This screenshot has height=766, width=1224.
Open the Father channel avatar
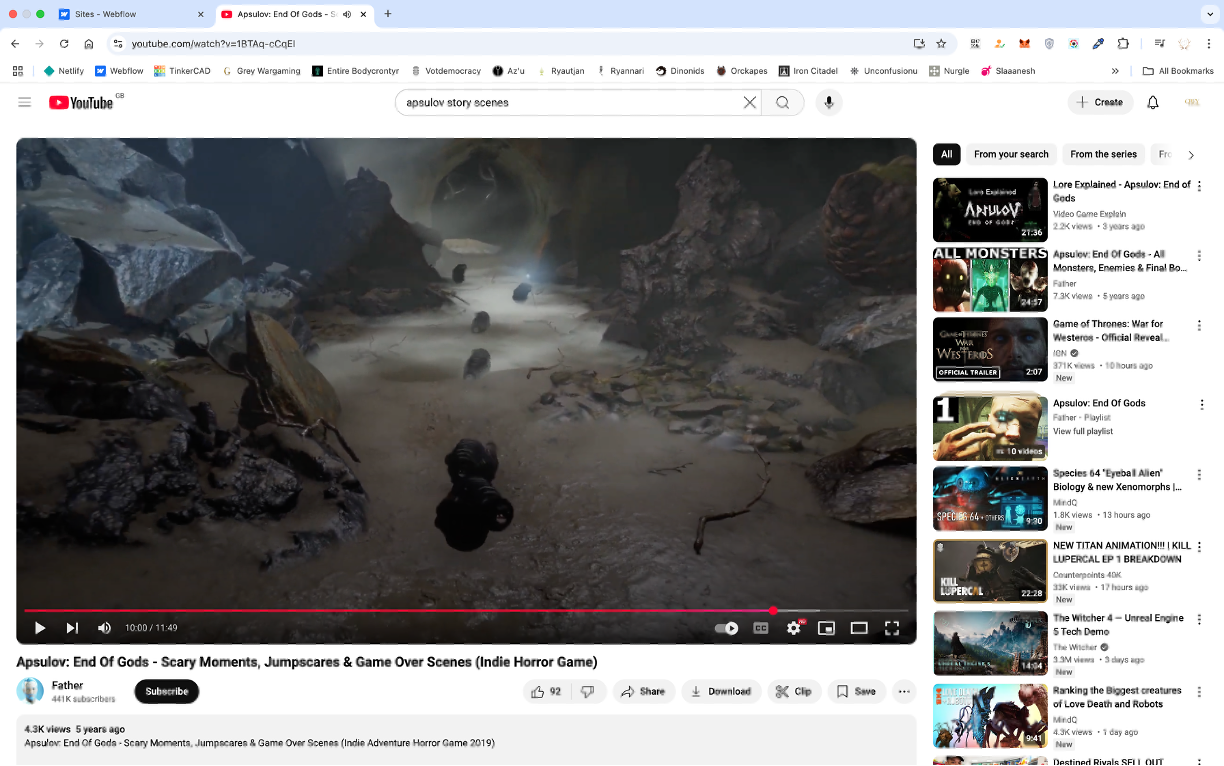coord(31,691)
